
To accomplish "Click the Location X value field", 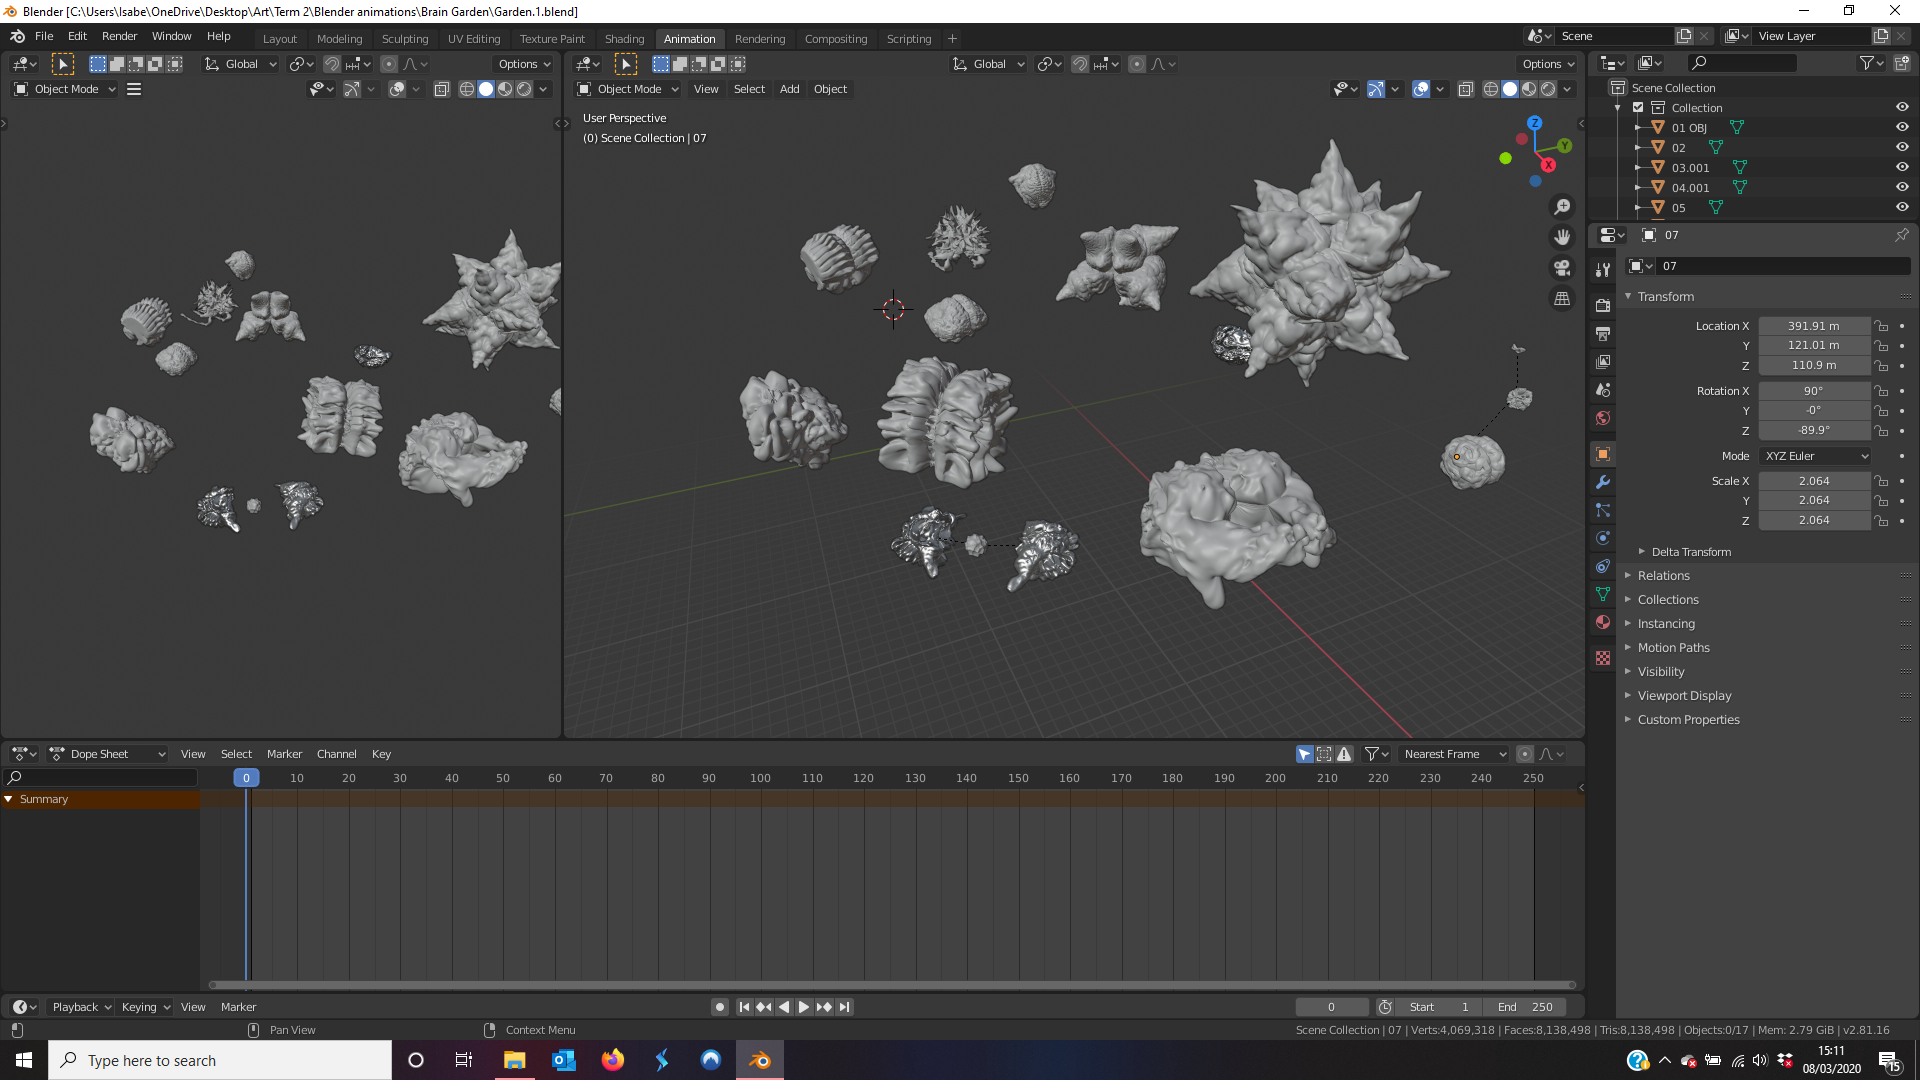I will coord(1813,326).
